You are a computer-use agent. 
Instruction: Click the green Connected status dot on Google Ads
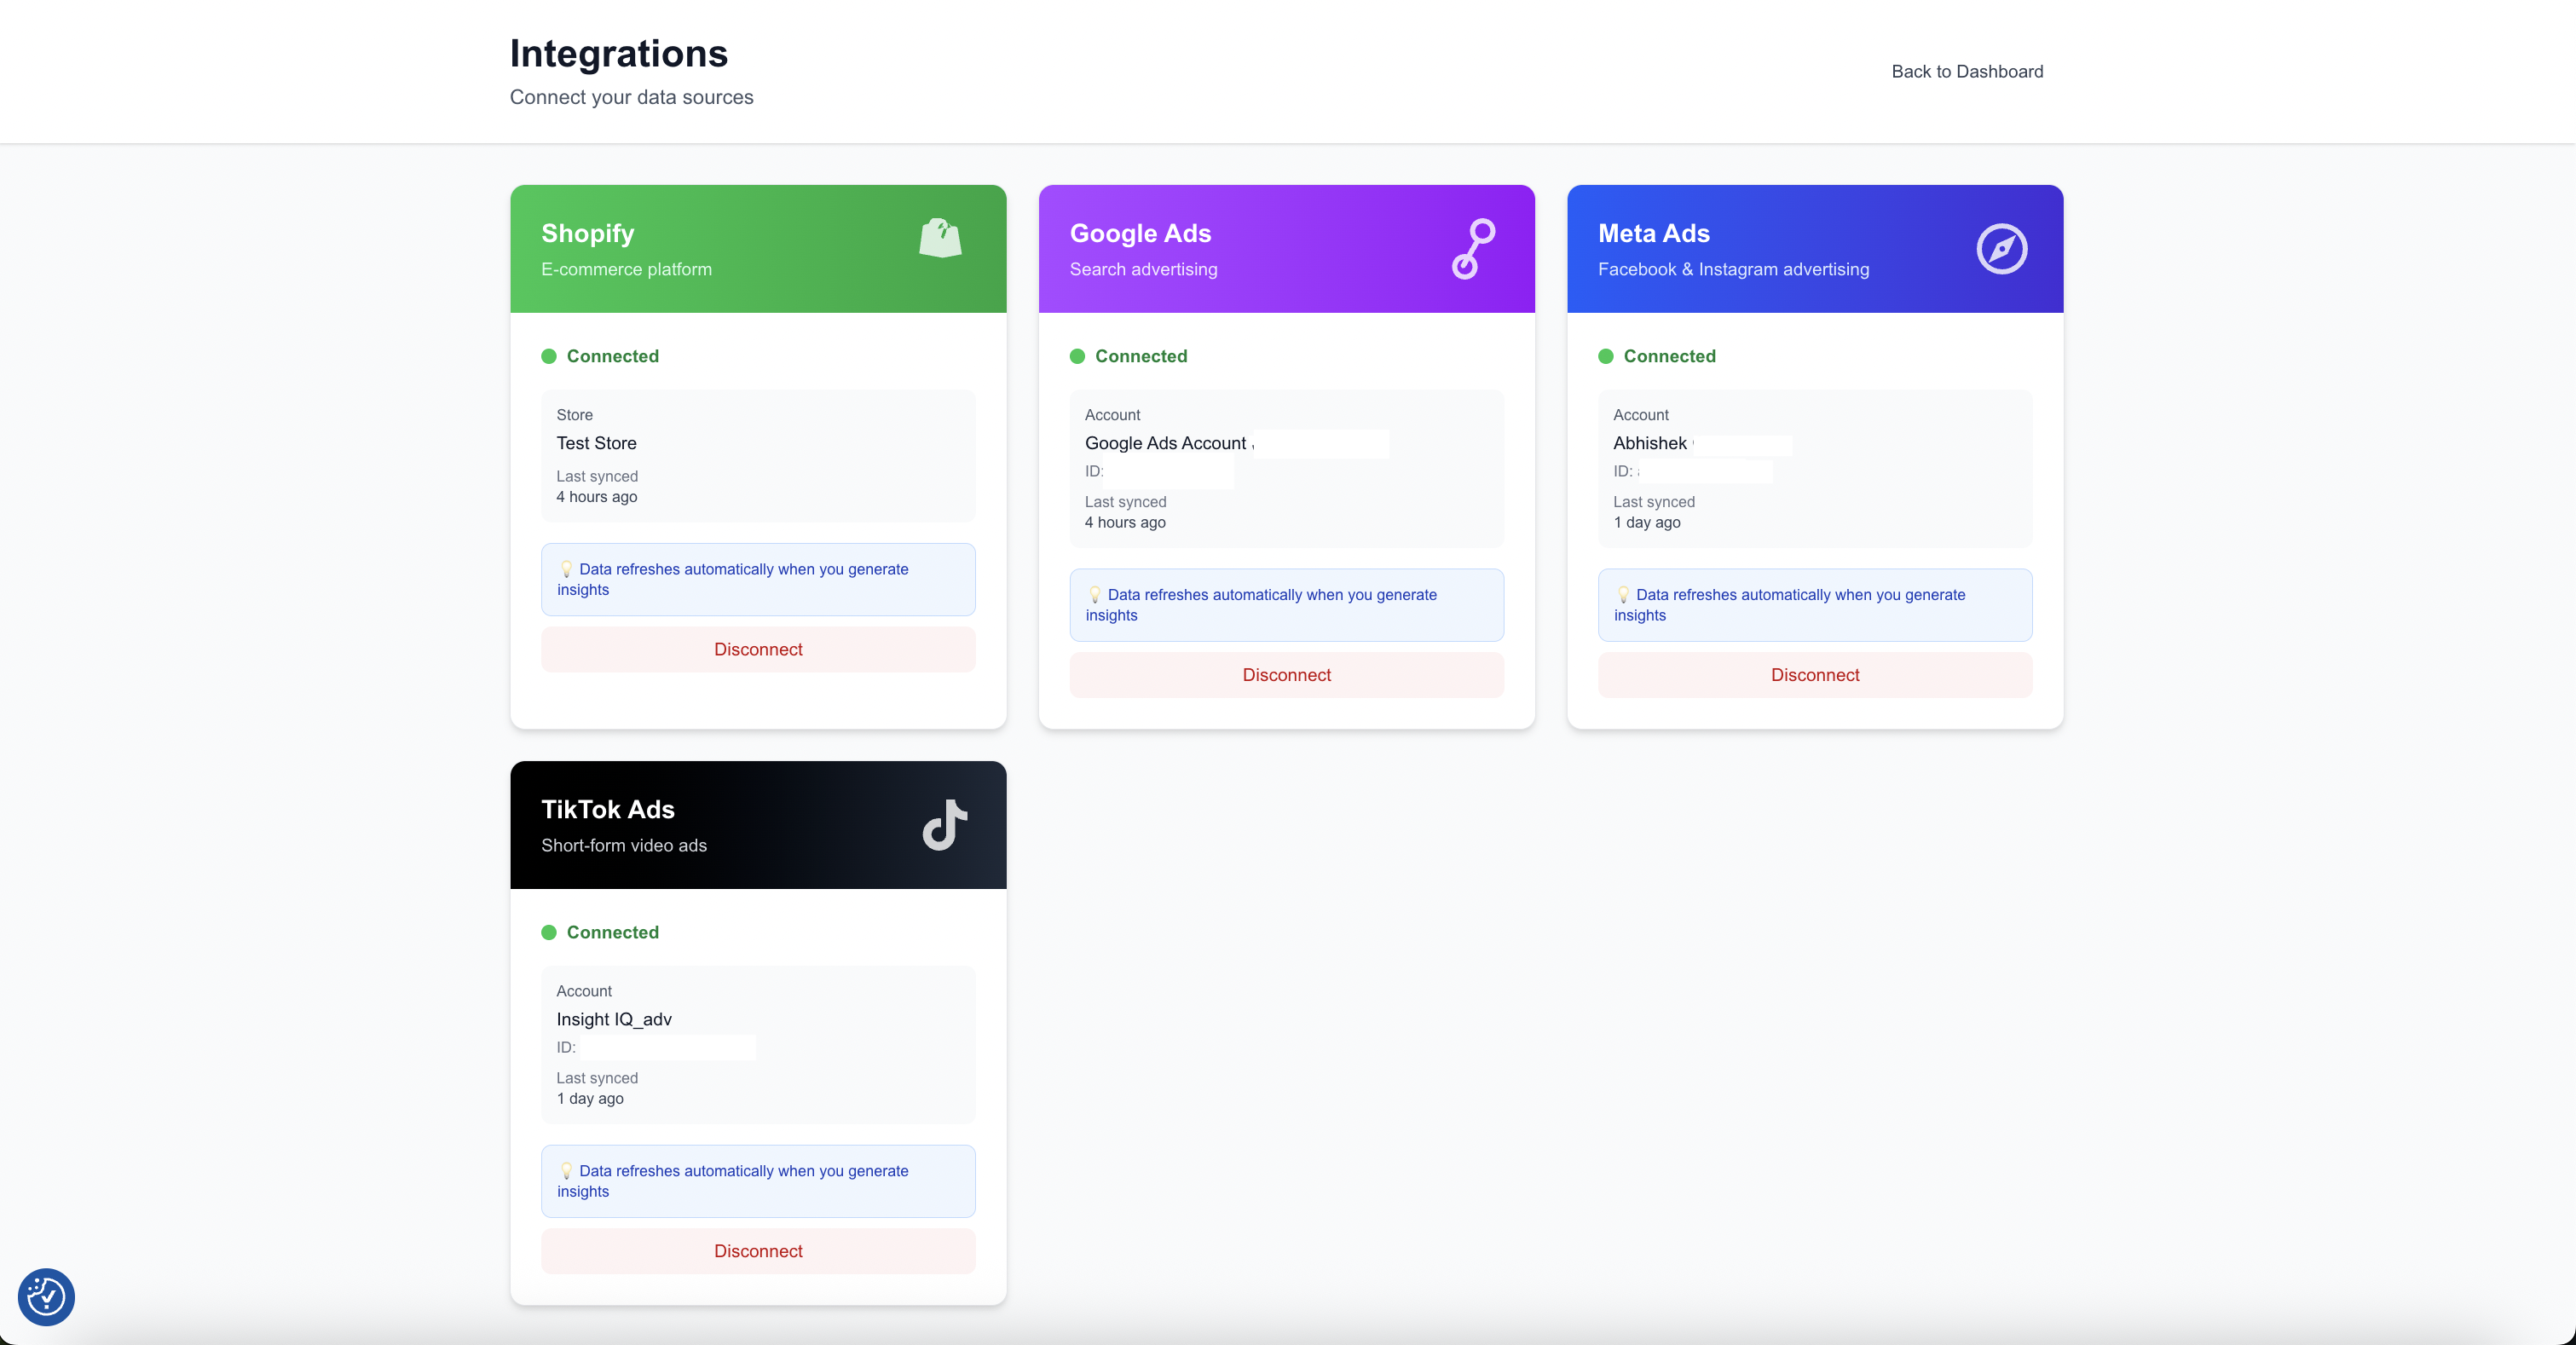click(1077, 356)
